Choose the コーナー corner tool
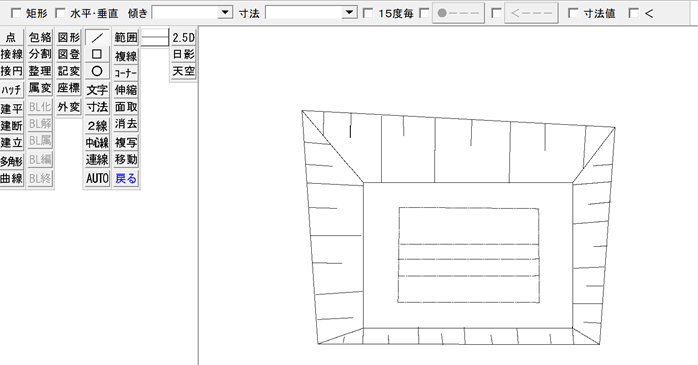This screenshot has width=698, height=365. coord(126,73)
